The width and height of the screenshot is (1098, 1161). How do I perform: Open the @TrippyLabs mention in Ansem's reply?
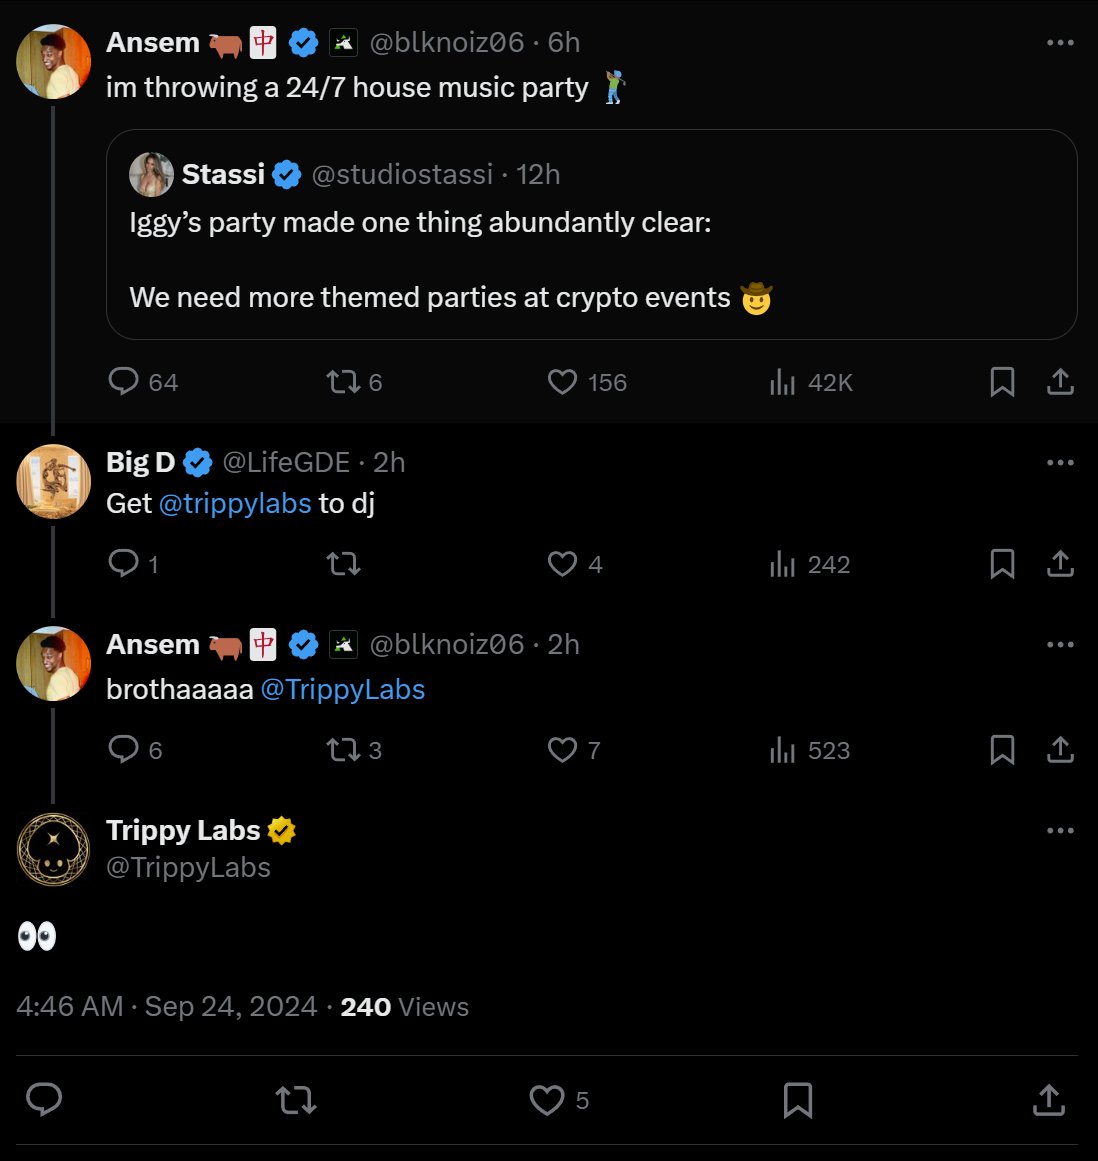tap(343, 689)
